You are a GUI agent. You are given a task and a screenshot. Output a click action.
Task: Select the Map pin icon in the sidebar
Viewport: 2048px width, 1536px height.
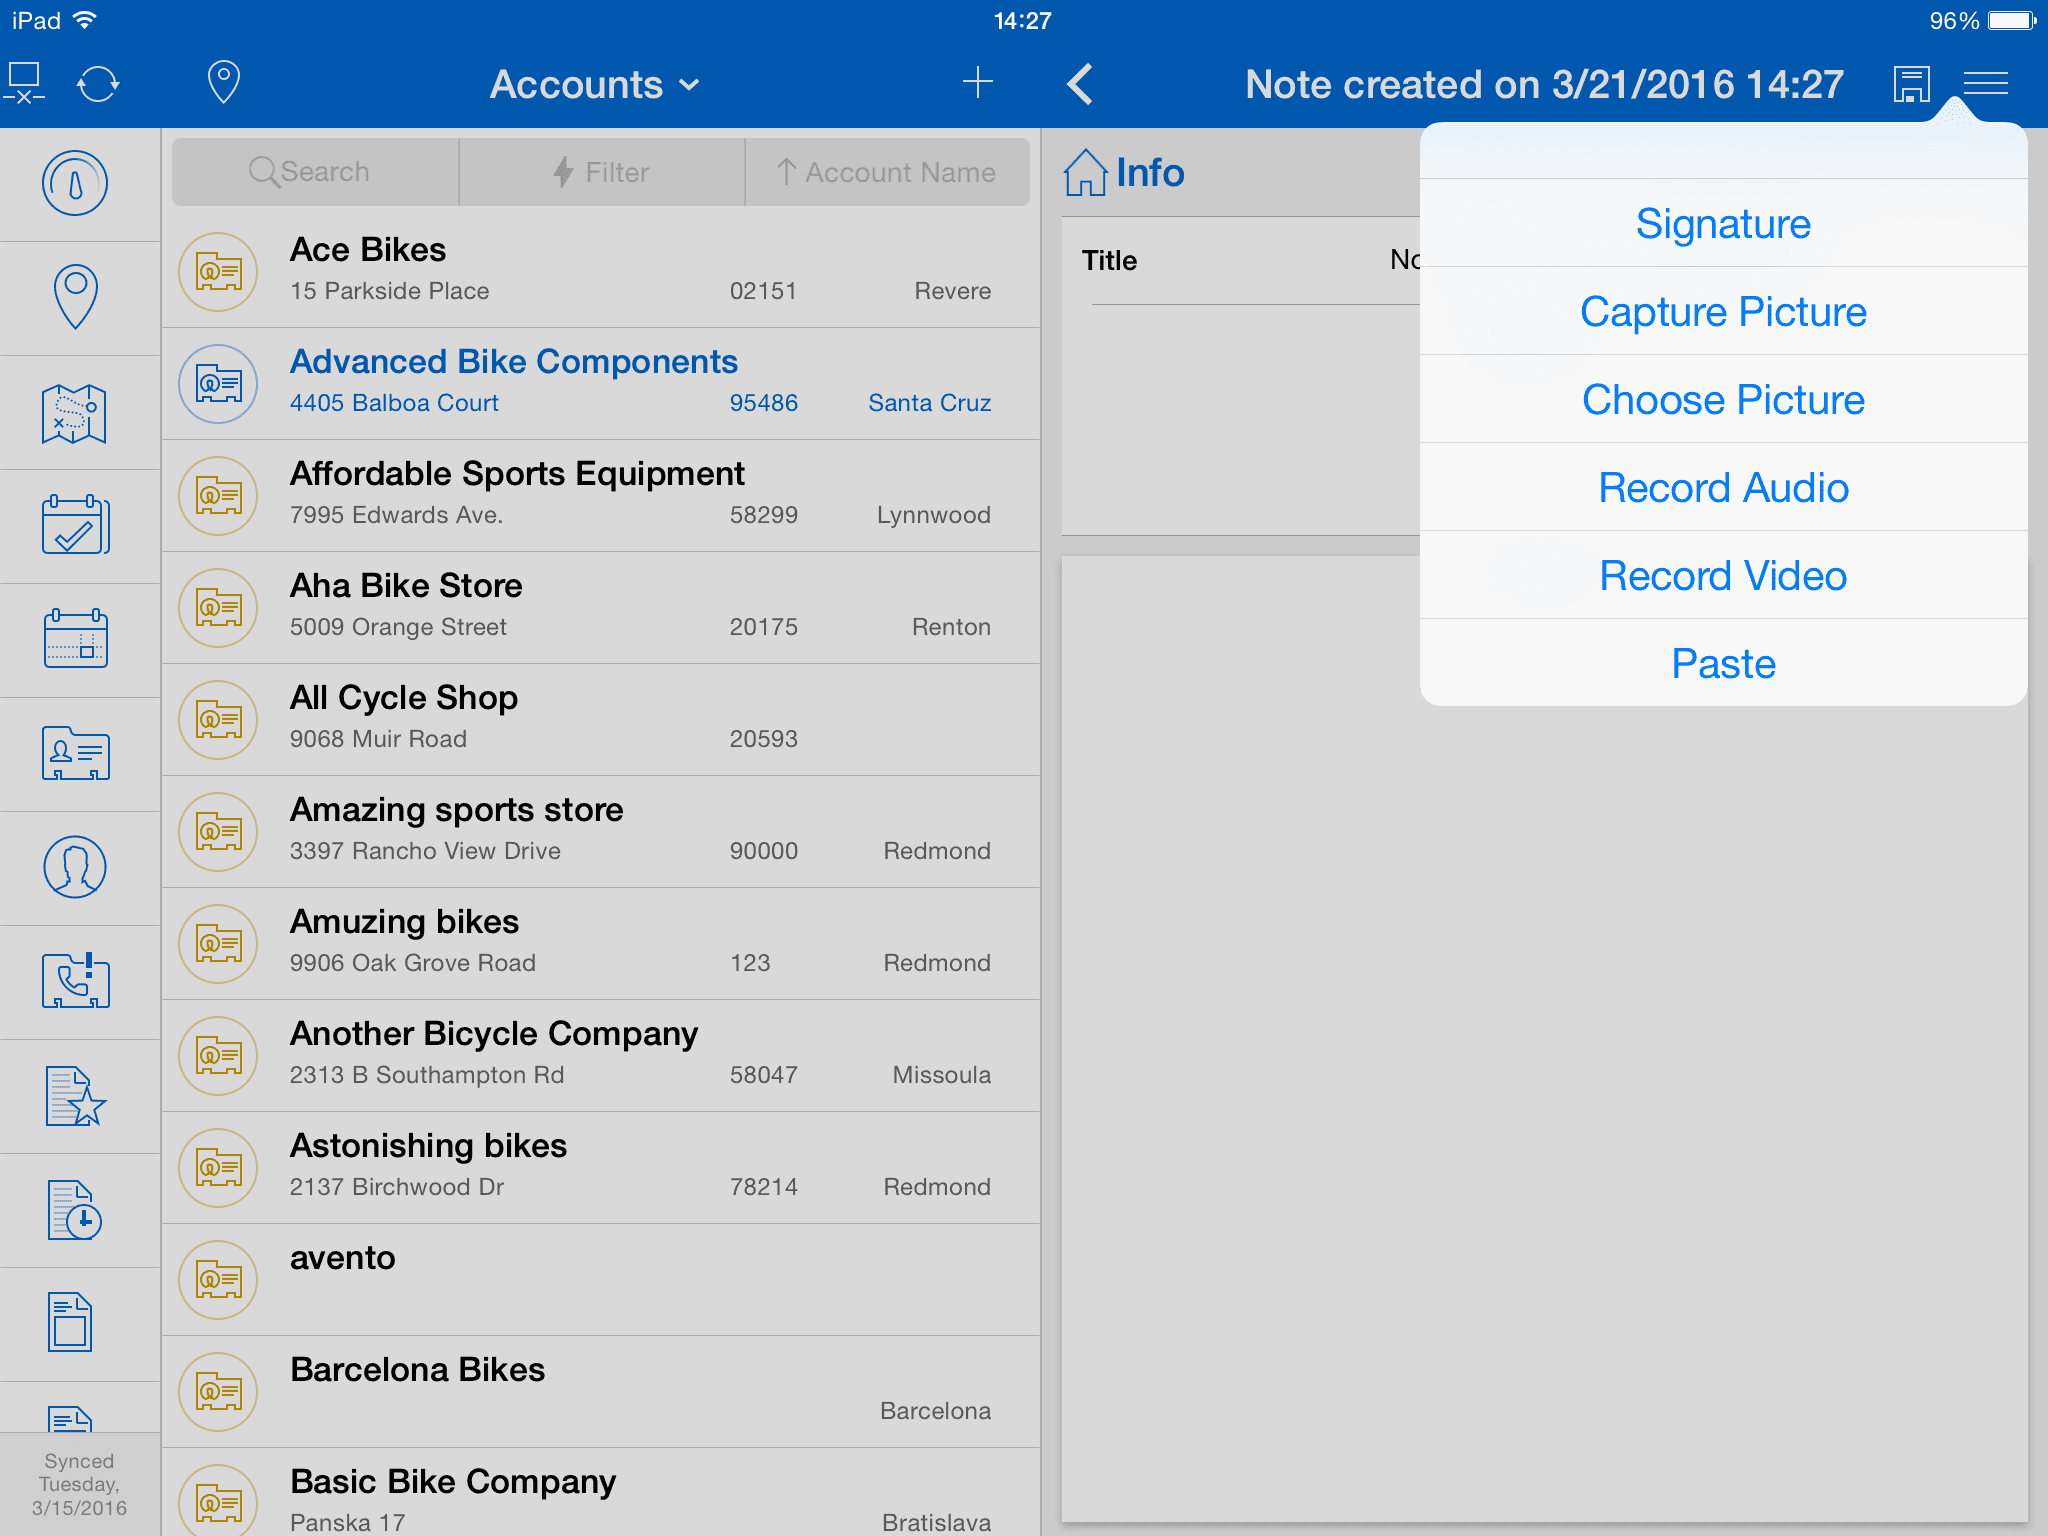point(76,297)
